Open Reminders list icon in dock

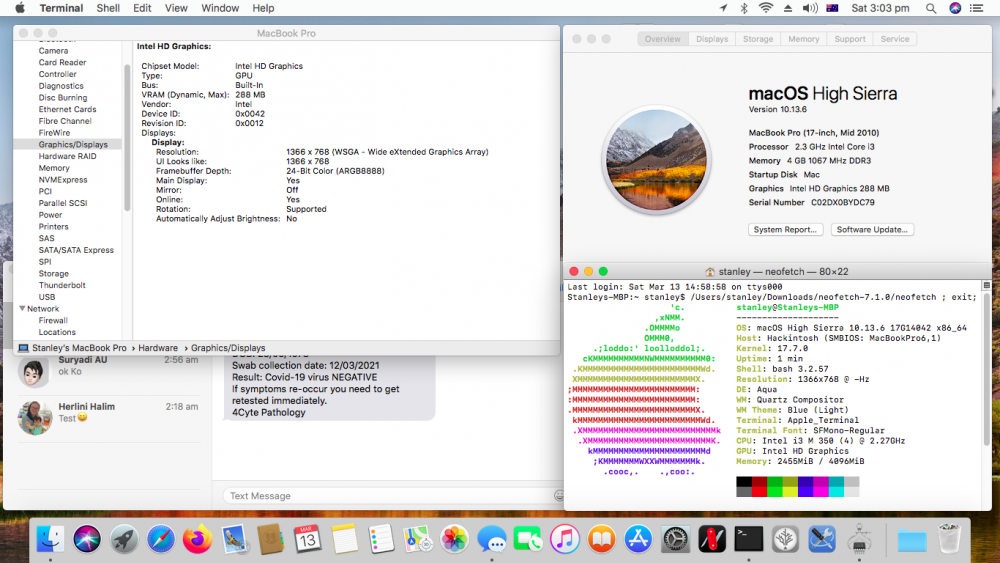coord(381,539)
